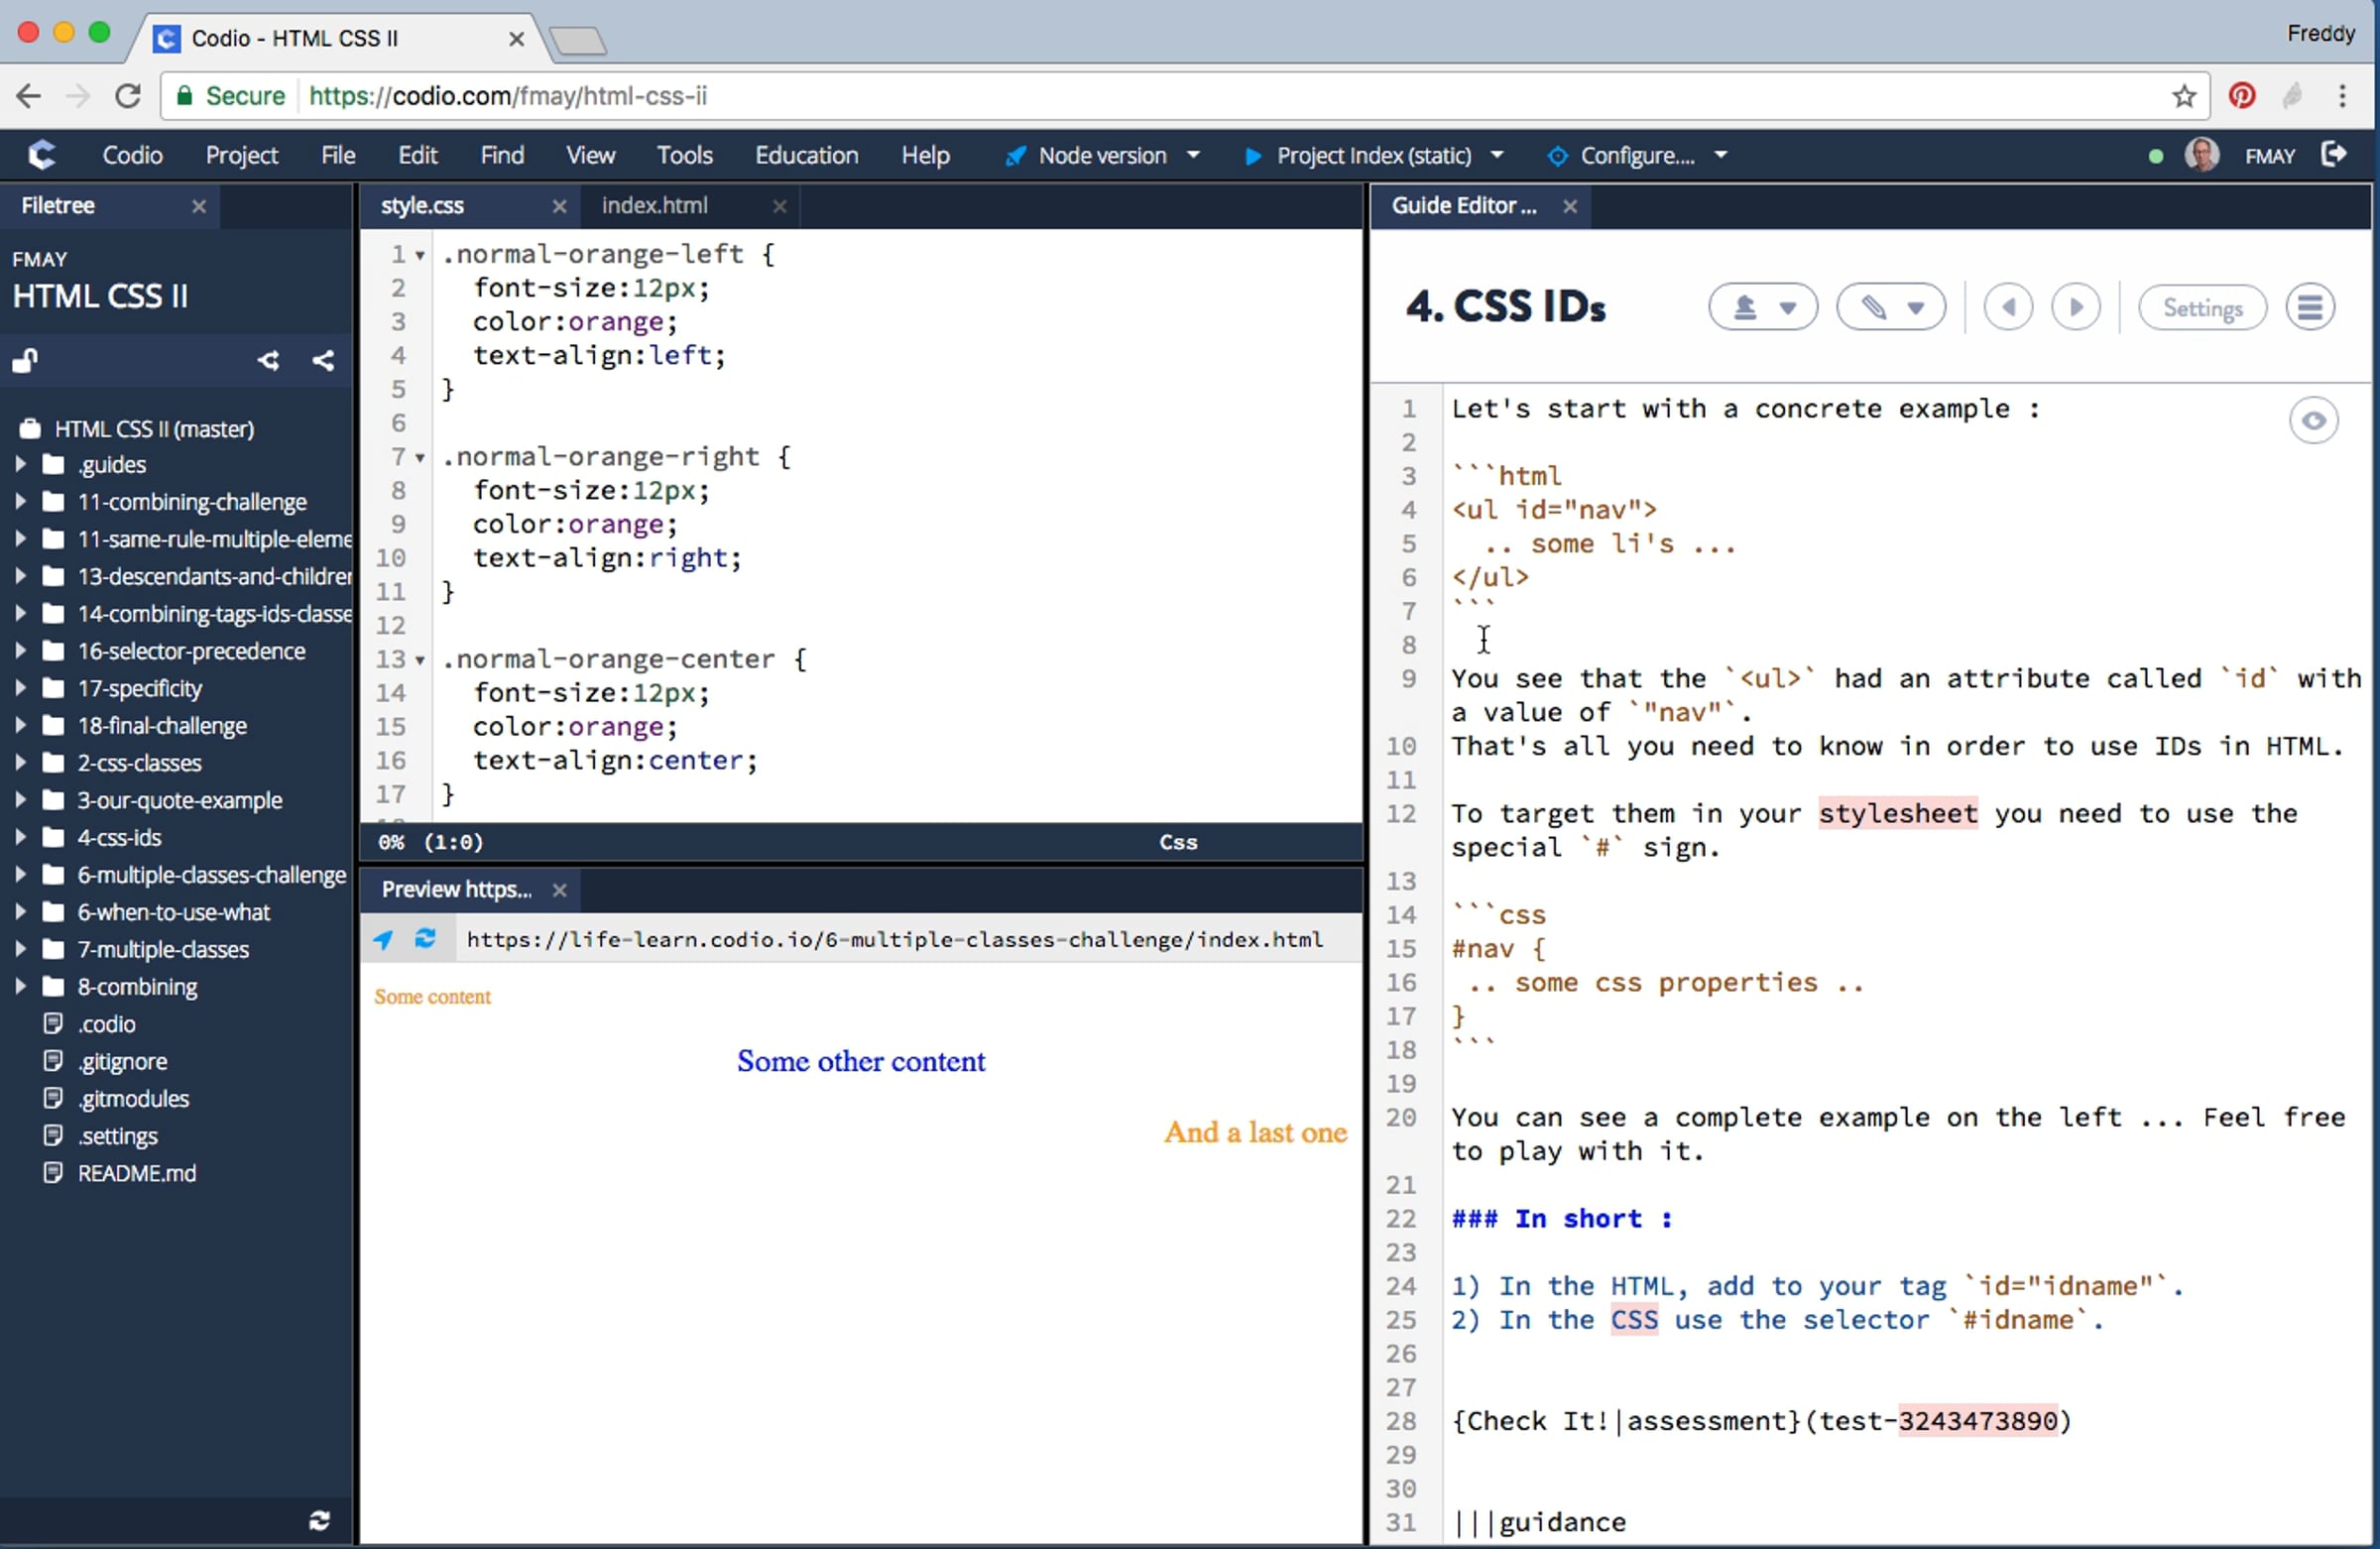Click the Css language indicator in status bar
Viewport: 2380px width, 1549px height.
coord(1178,842)
